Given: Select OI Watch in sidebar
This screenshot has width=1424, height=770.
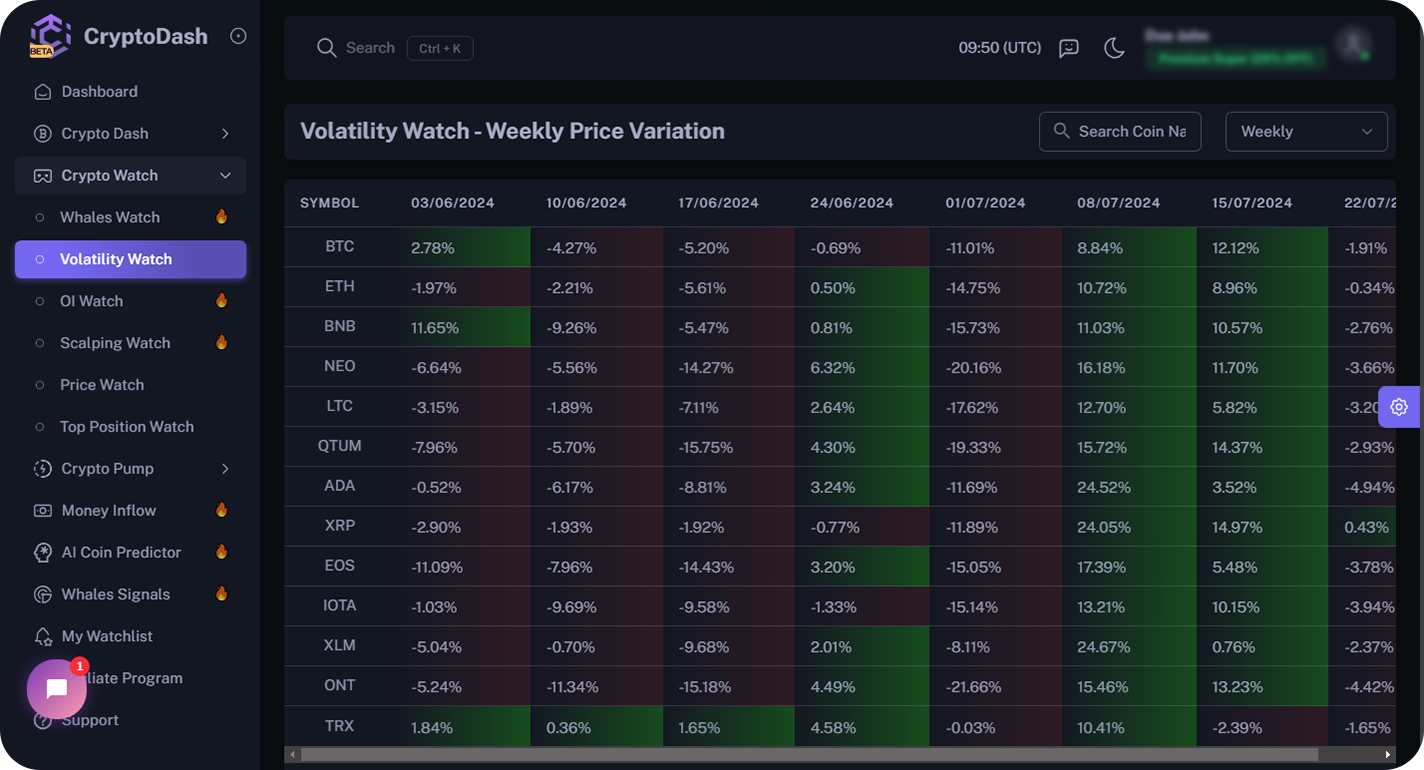Looking at the screenshot, I should click(130, 301).
